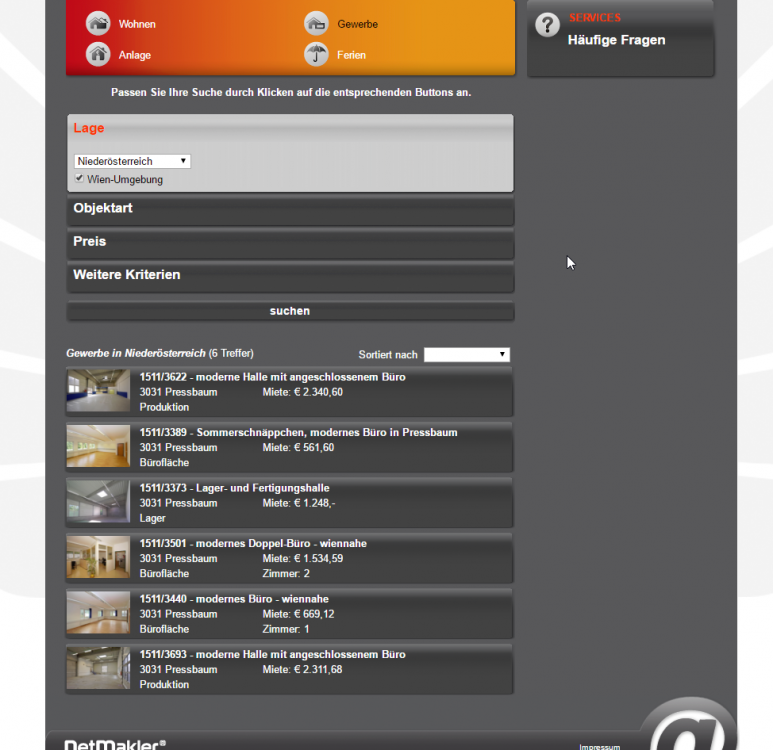Click the NetMakler logo in footer
This screenshot has height=750, width=773.
click(x=115, y=745)
